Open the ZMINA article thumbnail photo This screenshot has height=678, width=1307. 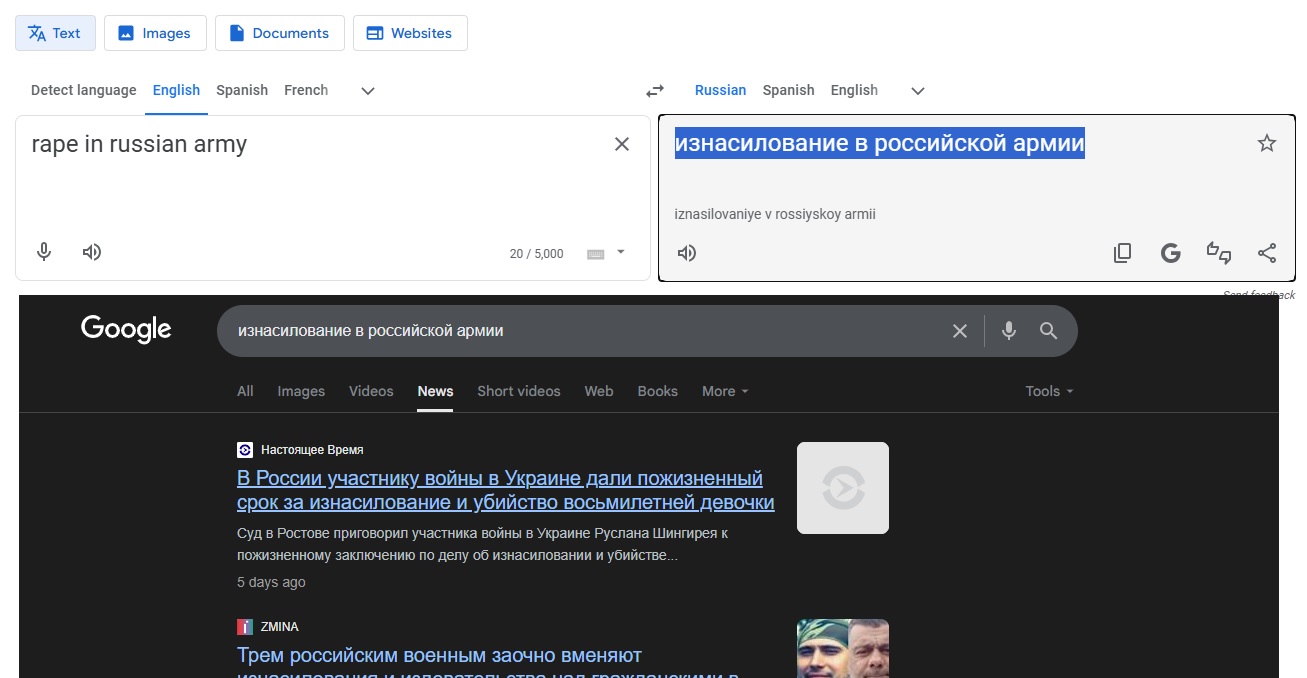point(843,648)
